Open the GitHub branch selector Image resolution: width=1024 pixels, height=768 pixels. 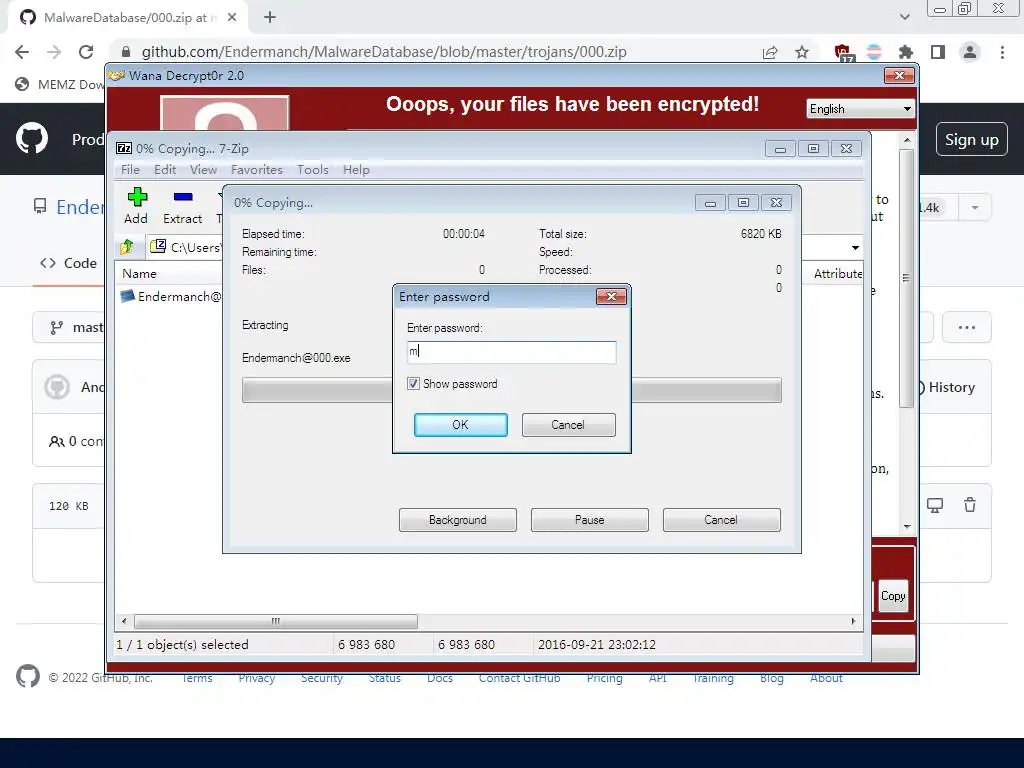(x=69, y=327)
